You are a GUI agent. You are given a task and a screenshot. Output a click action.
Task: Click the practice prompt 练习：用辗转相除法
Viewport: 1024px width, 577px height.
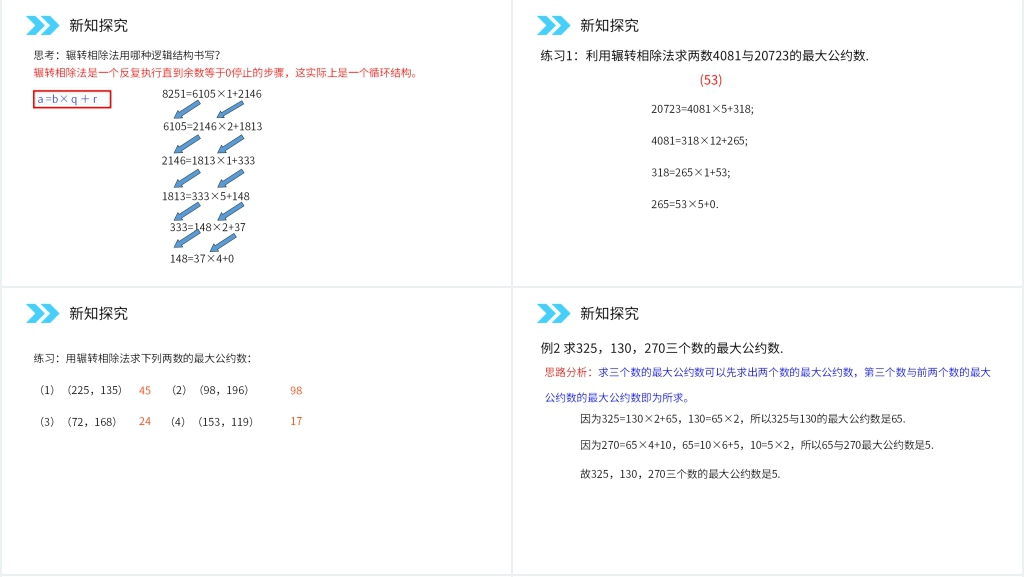142,358
